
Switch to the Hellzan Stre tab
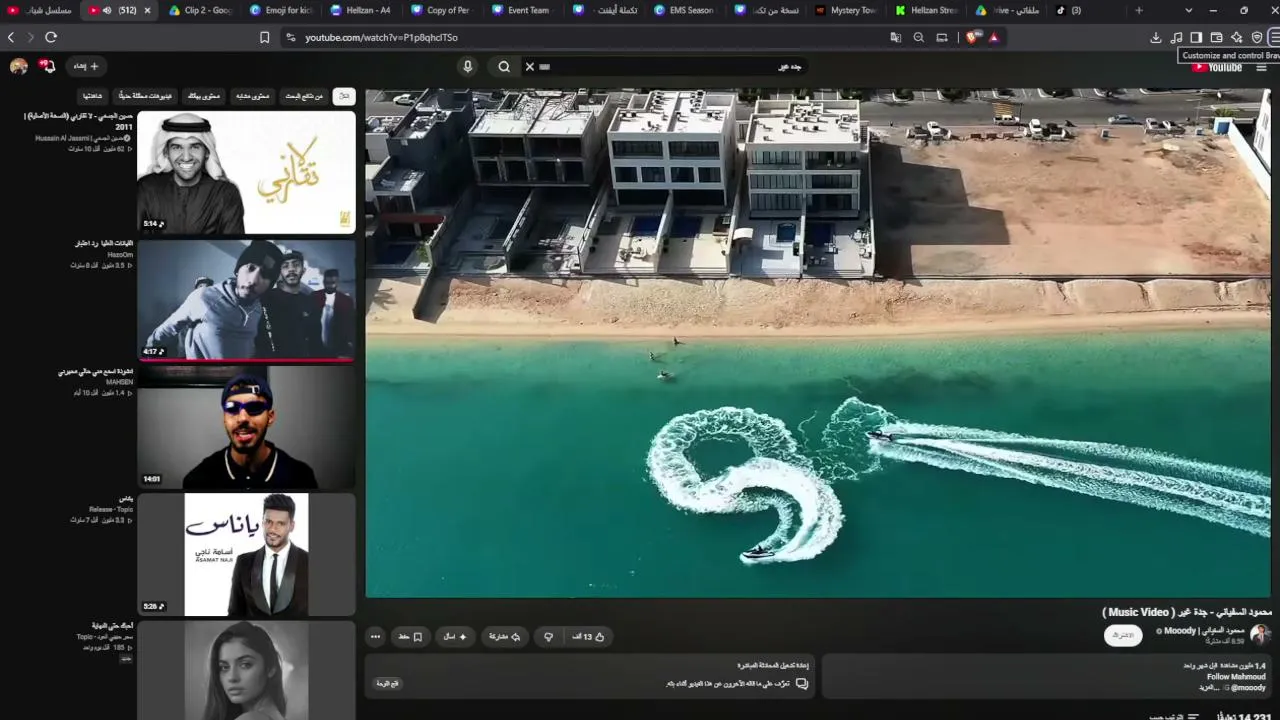(x=927, y=10)
